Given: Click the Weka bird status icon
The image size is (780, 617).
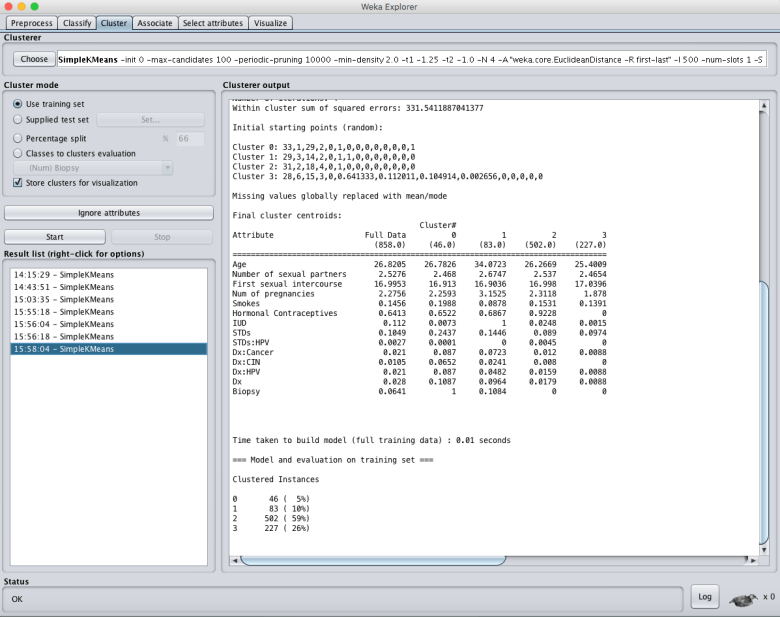Looking at the screenshot, I should coord(743,598).
